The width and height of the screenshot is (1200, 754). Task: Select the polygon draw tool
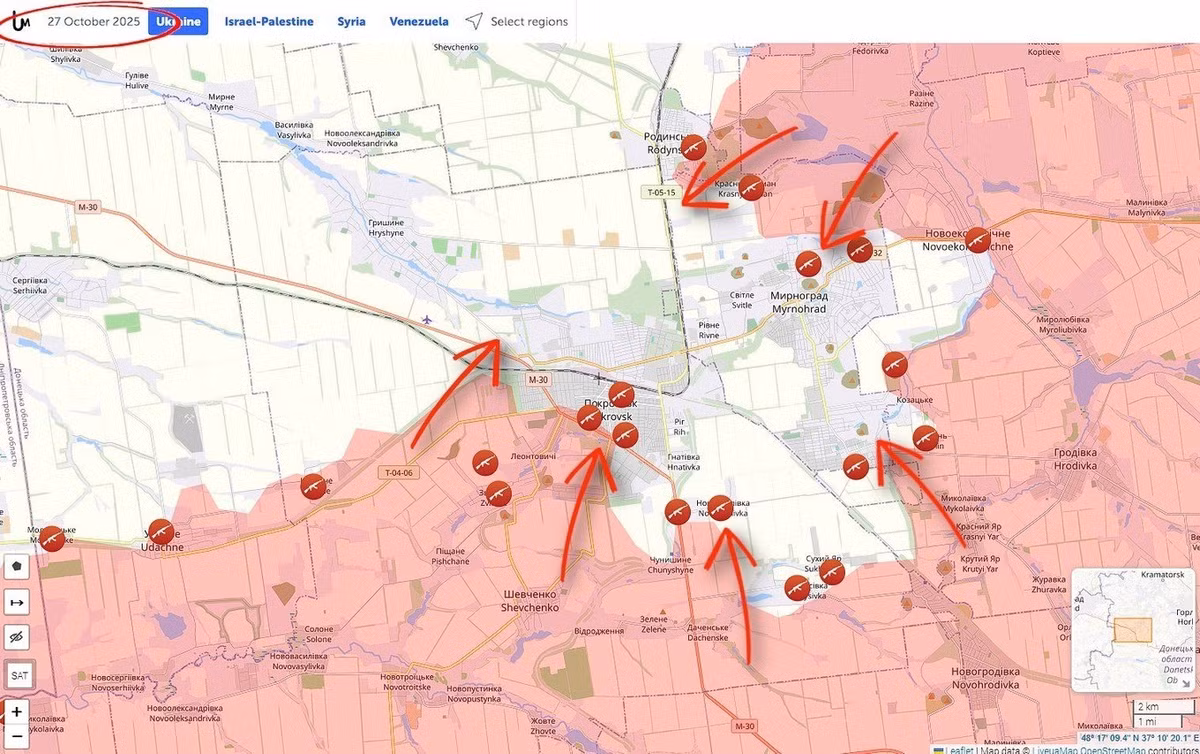[x=18, y=565]
